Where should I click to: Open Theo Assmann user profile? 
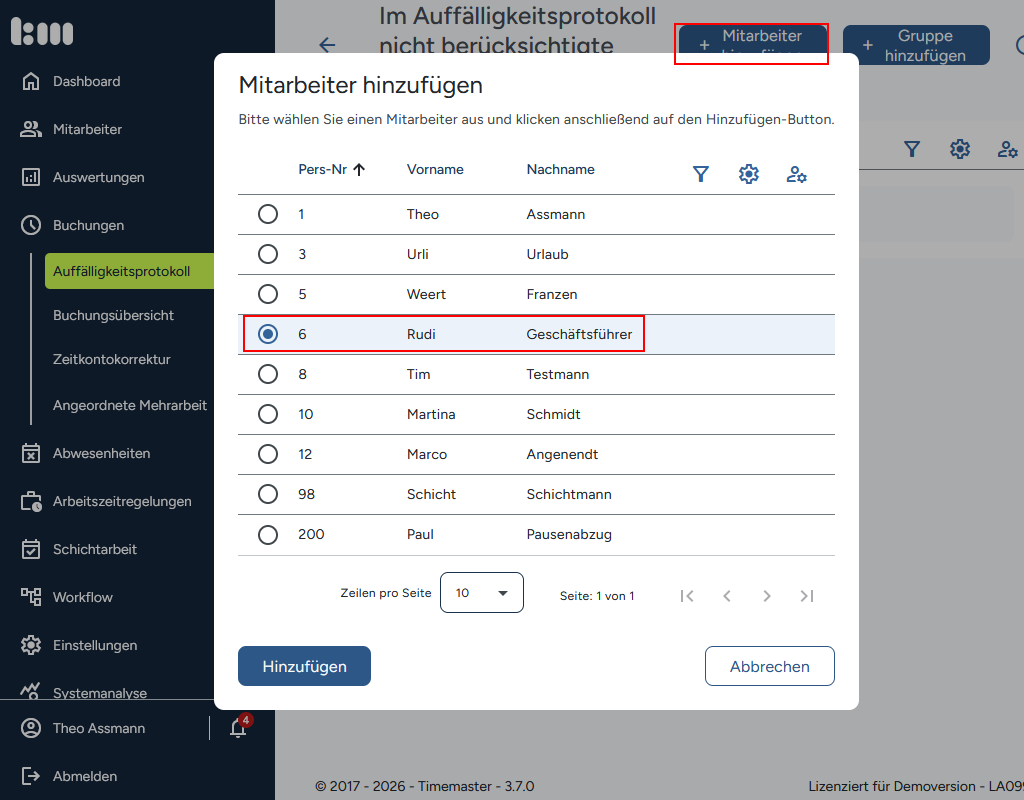[x=83, y=728]
